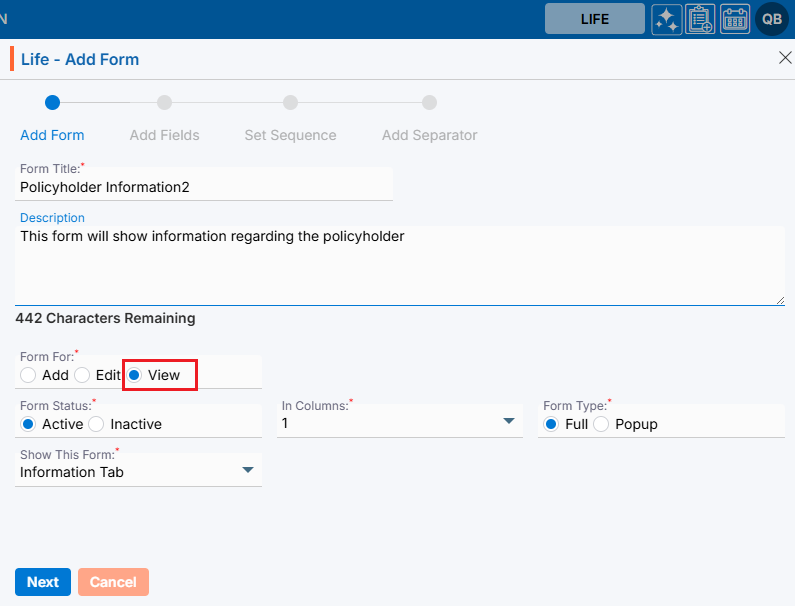
Task: Select the Edit radio option
Action: [x=83, y=375]
